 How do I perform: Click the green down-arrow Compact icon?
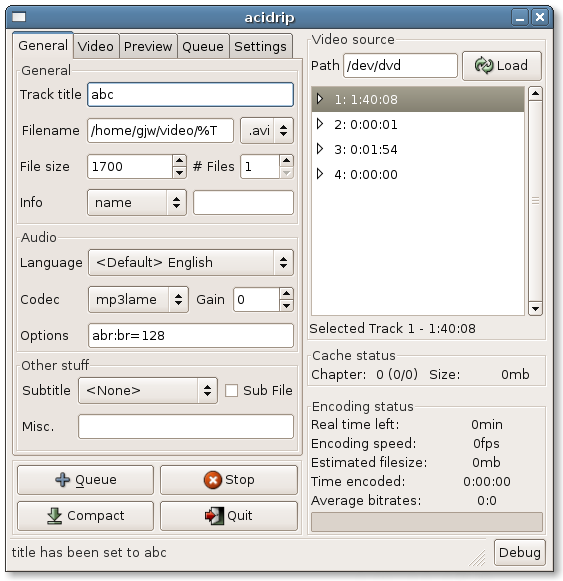(54, 516)
